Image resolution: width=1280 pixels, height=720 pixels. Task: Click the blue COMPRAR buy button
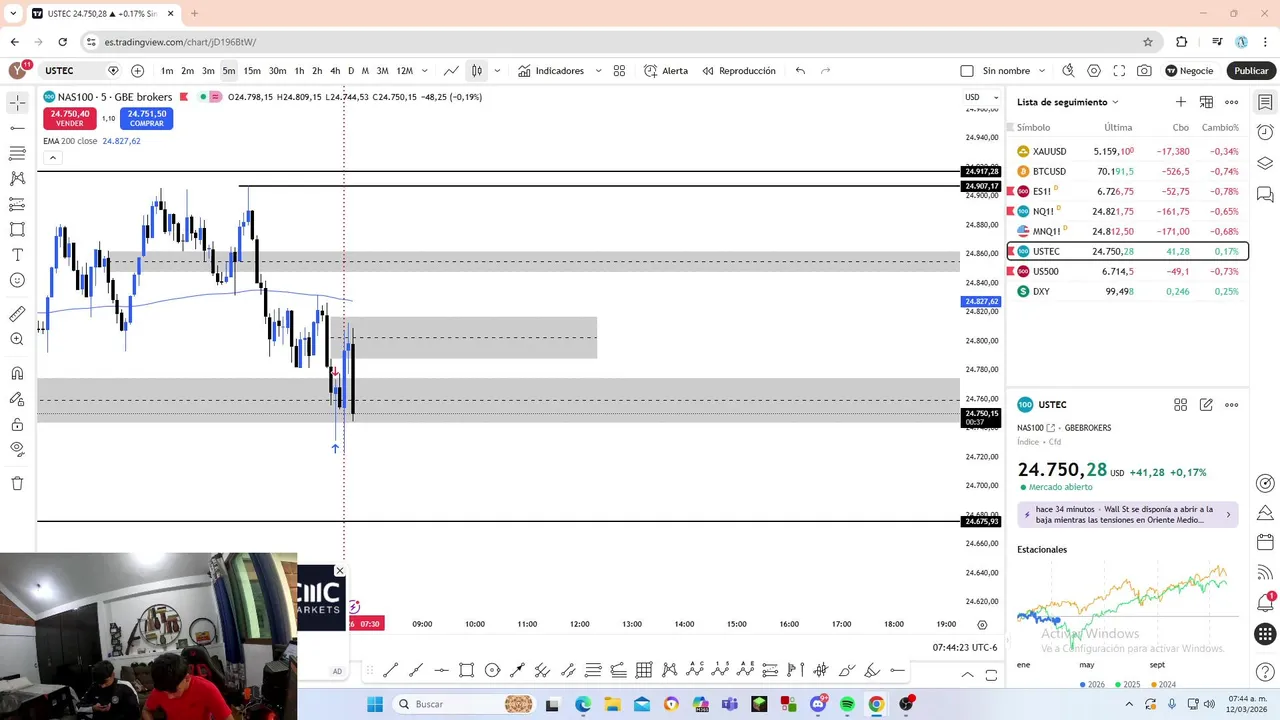tap(146, 118)
